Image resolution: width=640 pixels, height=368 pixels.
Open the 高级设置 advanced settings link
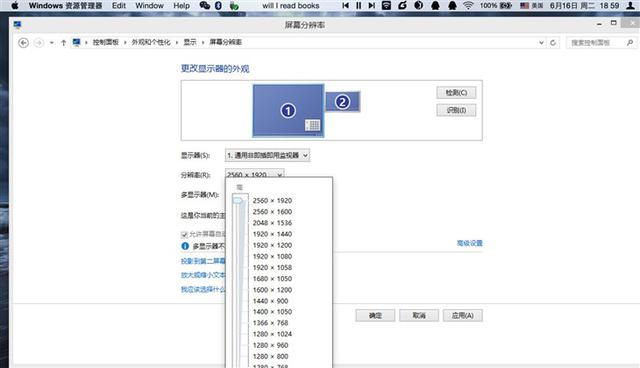(469, 243)
